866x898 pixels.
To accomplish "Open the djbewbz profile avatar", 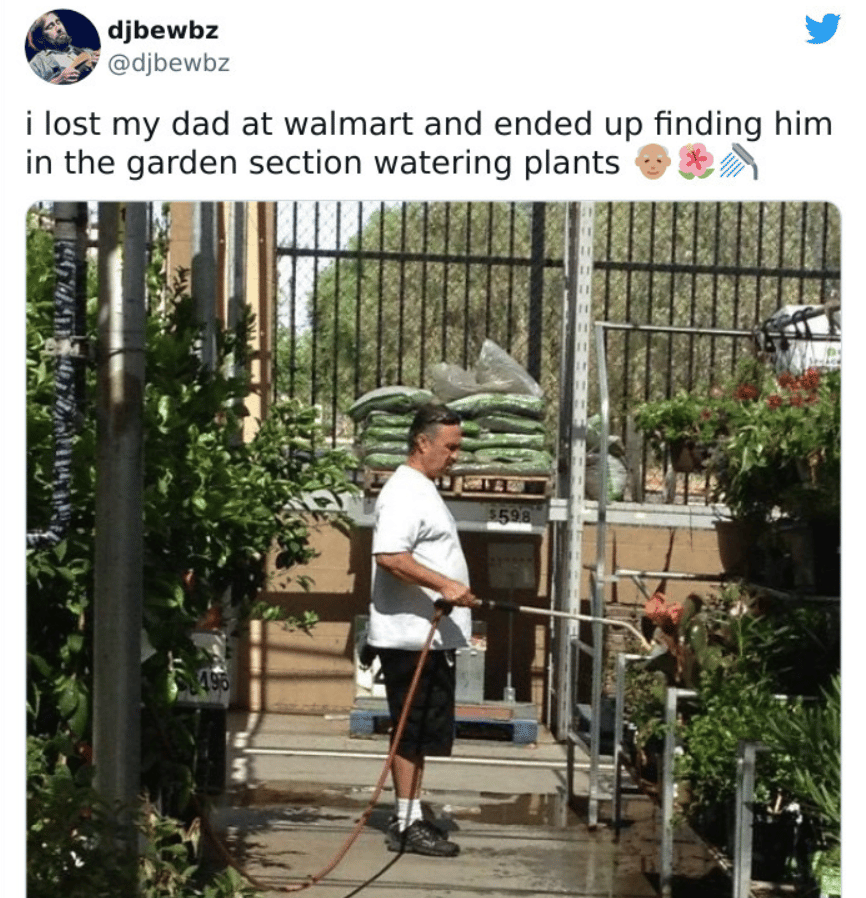I will pos(62,46).
